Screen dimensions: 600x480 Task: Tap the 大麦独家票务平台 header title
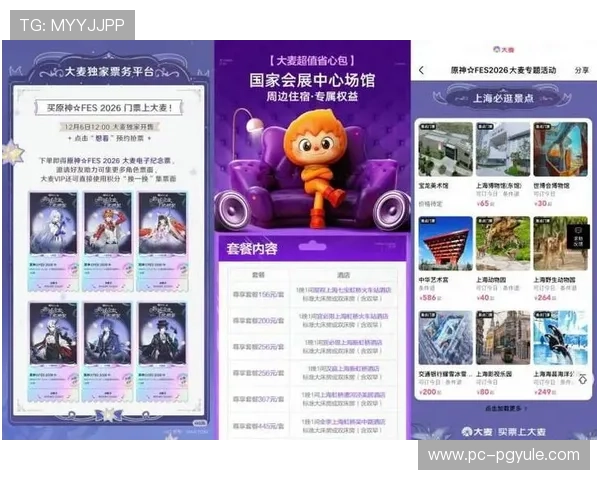109,72
